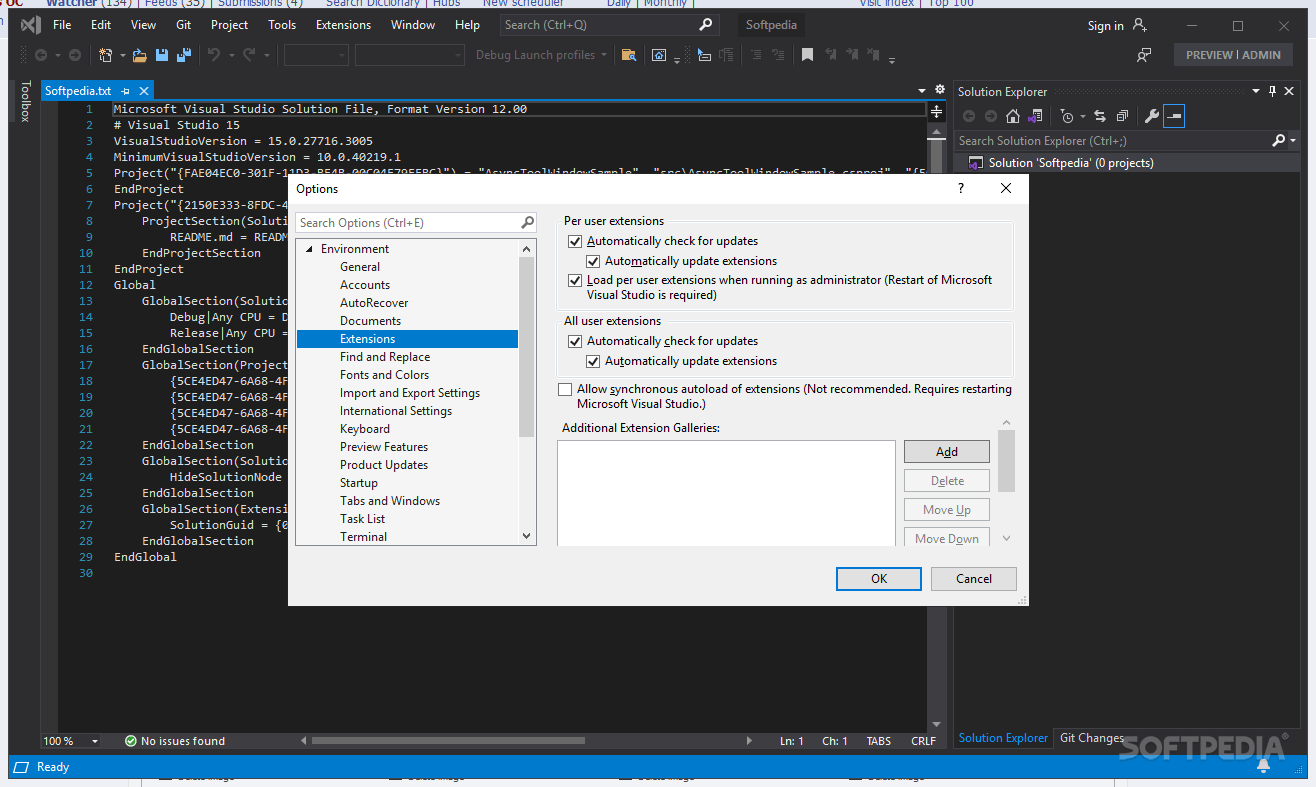Click Collapse All icon in Solution Explorer

coord(1122,116)
